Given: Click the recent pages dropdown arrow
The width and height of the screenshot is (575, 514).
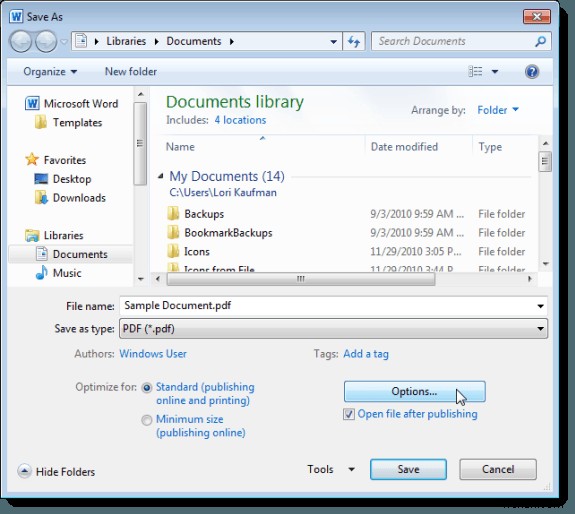Looking at the screenshot, I should 64,41.
